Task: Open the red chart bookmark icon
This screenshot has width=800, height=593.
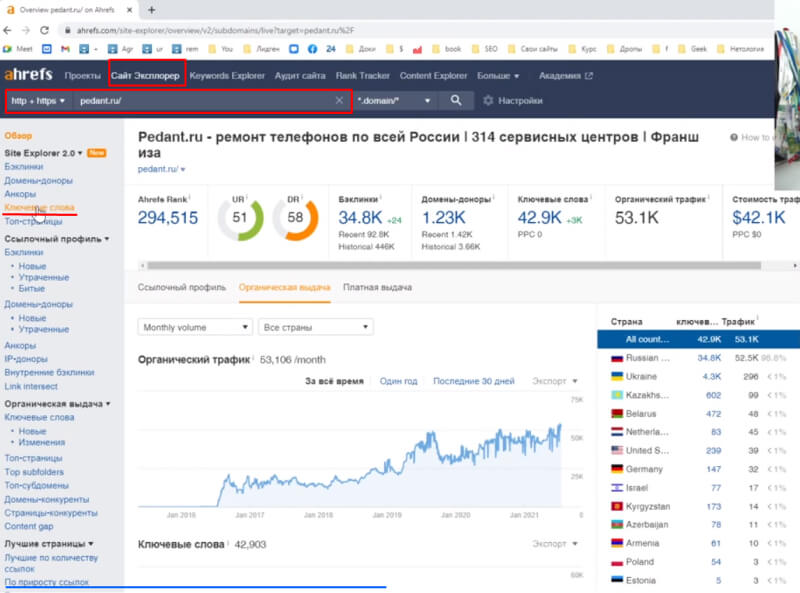Action: tap(417, 49)
